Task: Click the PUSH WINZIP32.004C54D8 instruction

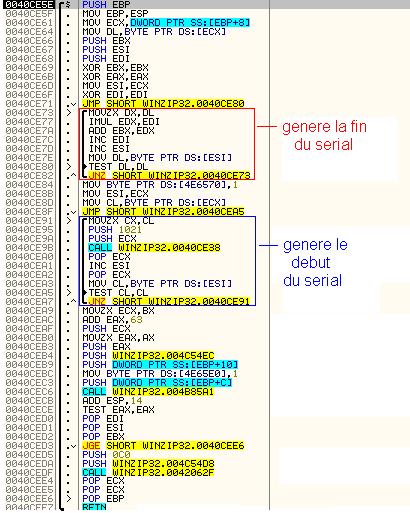Action: point(148,464)
